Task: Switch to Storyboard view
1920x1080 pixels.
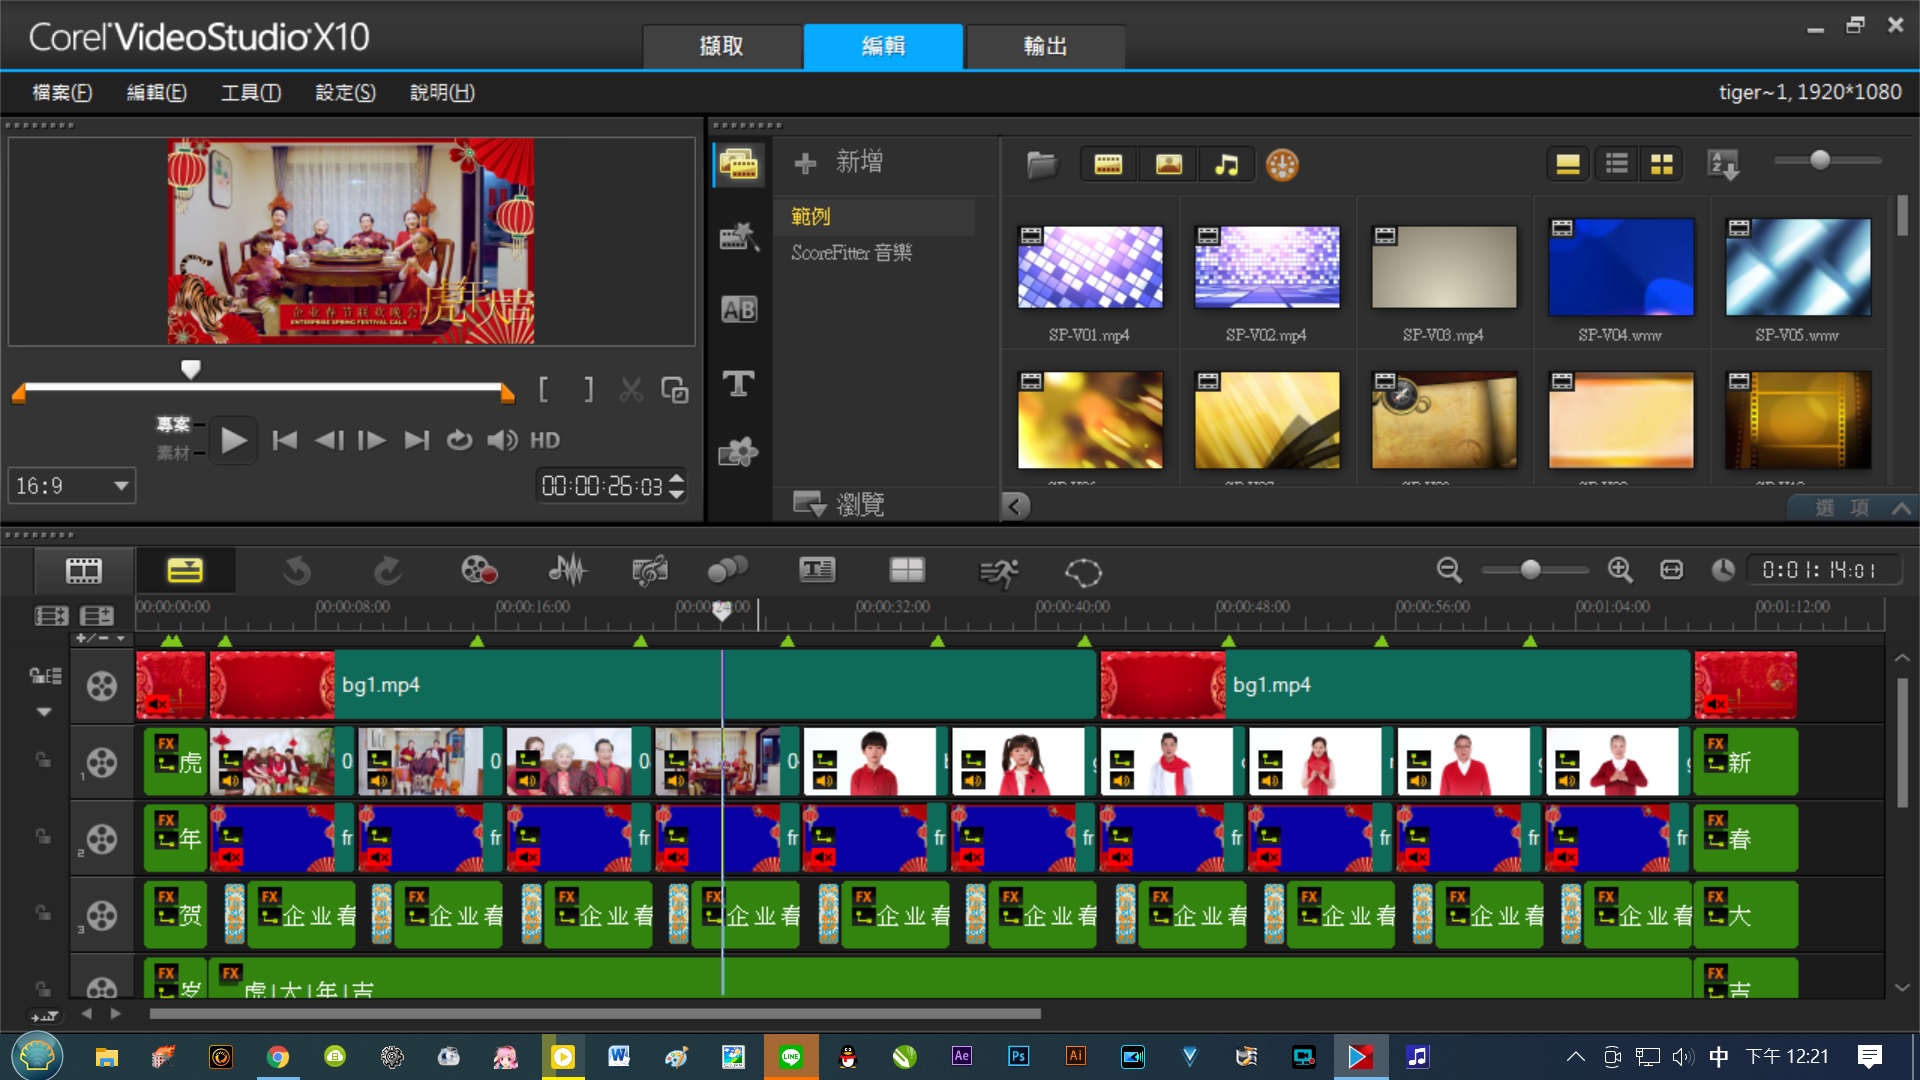Action: click(x=84, y=571)
